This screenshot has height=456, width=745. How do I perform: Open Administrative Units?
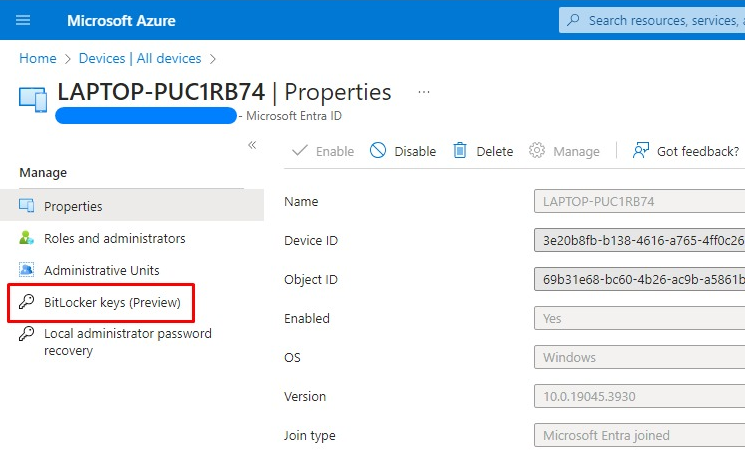point(102,270)
